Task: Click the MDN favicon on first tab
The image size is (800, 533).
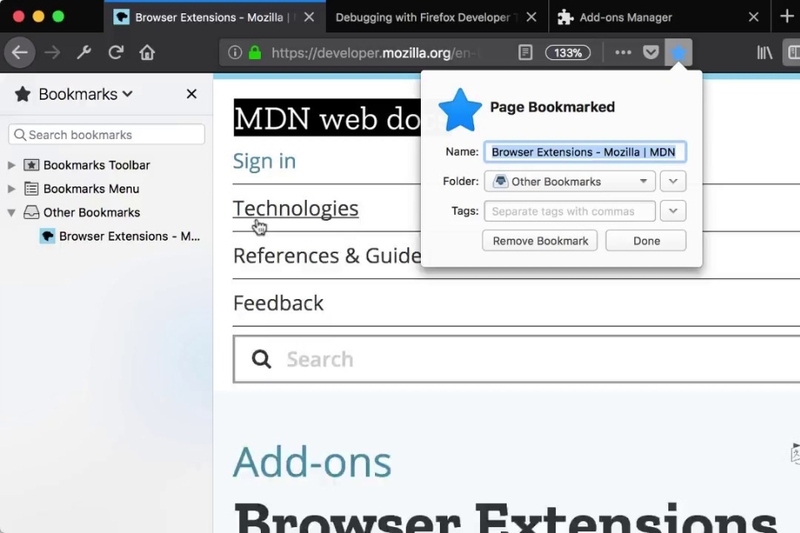Action: pyautogui.click(x=121, y=17)
